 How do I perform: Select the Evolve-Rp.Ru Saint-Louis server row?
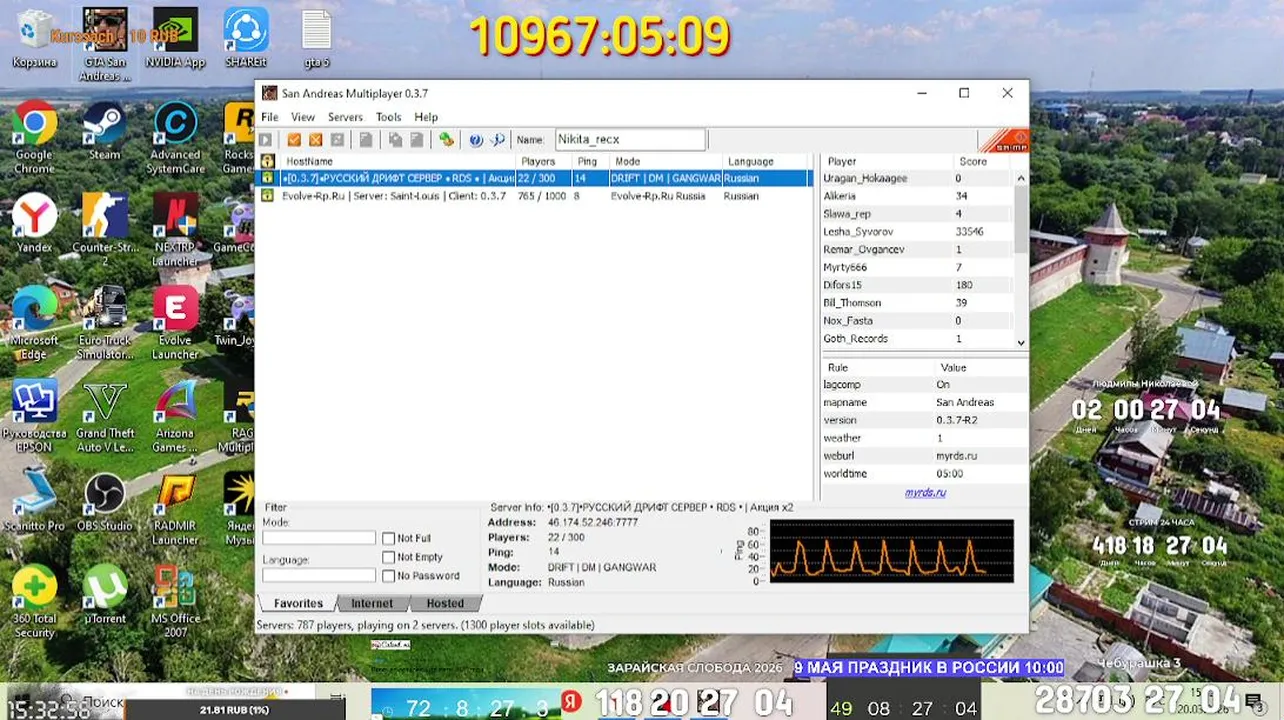pos(535,196)
